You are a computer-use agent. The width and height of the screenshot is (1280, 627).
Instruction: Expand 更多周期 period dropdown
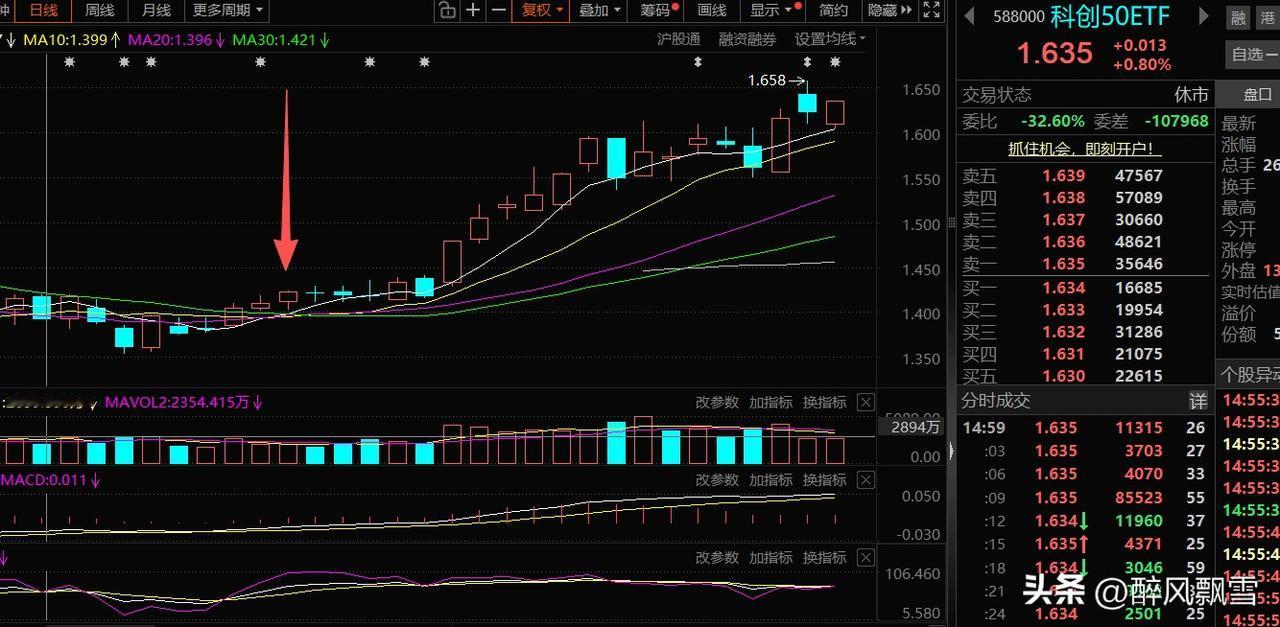point(229,11)
